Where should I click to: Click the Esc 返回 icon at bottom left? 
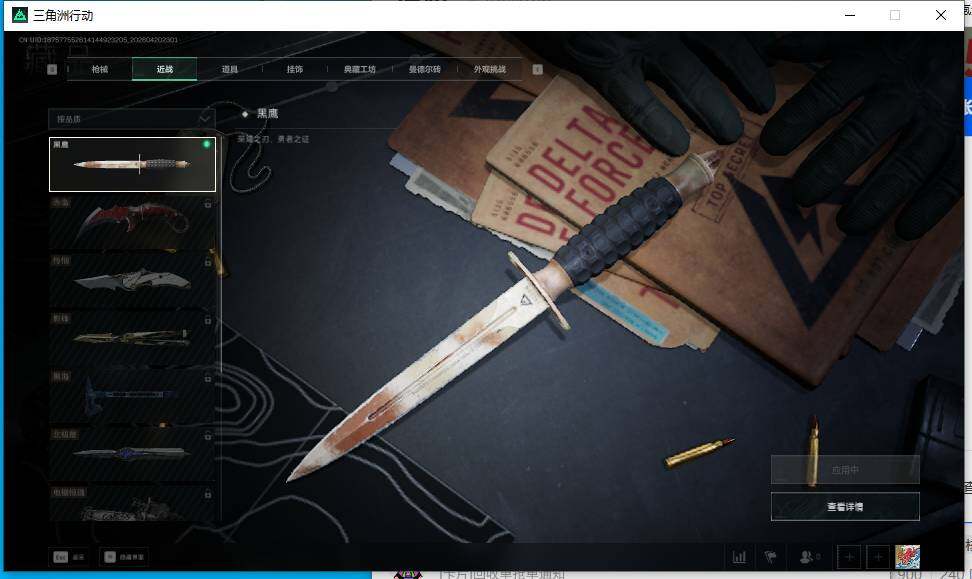68,557
